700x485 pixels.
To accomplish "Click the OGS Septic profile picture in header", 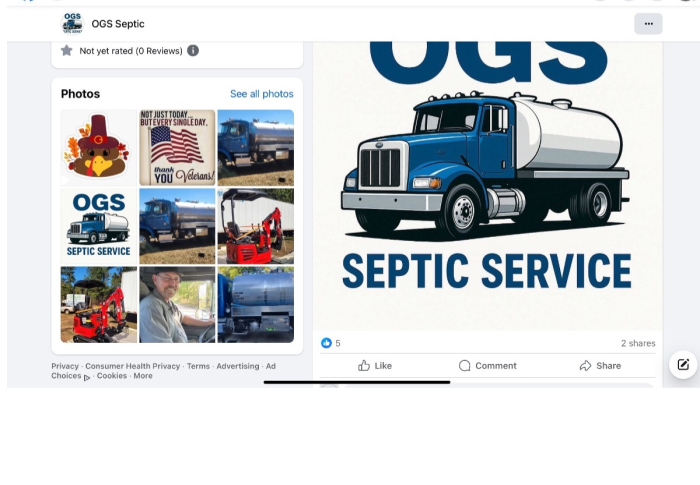I will tap(72, 24).
